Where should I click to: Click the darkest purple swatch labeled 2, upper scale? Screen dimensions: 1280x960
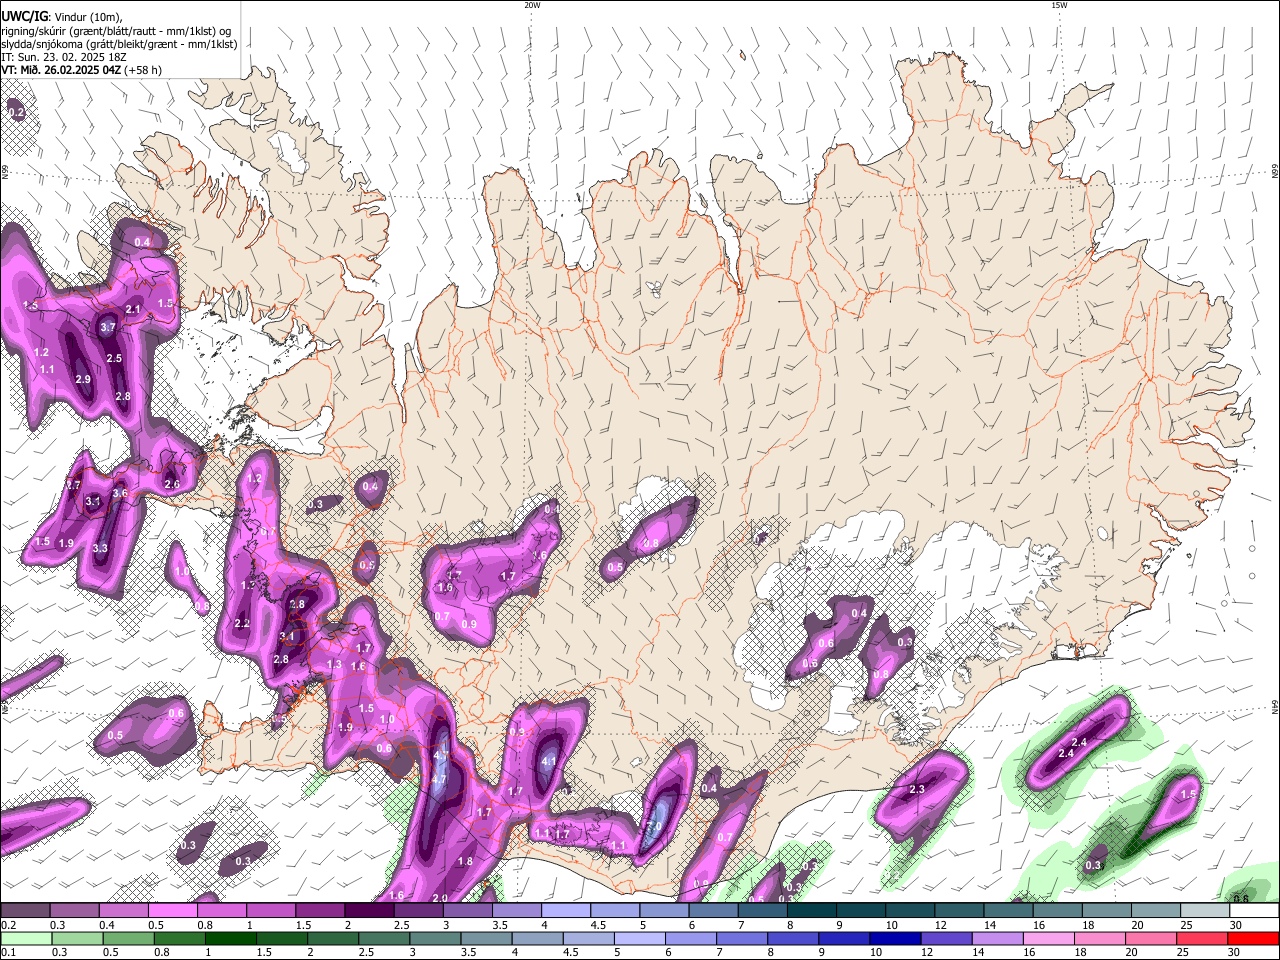click(369, 911)
